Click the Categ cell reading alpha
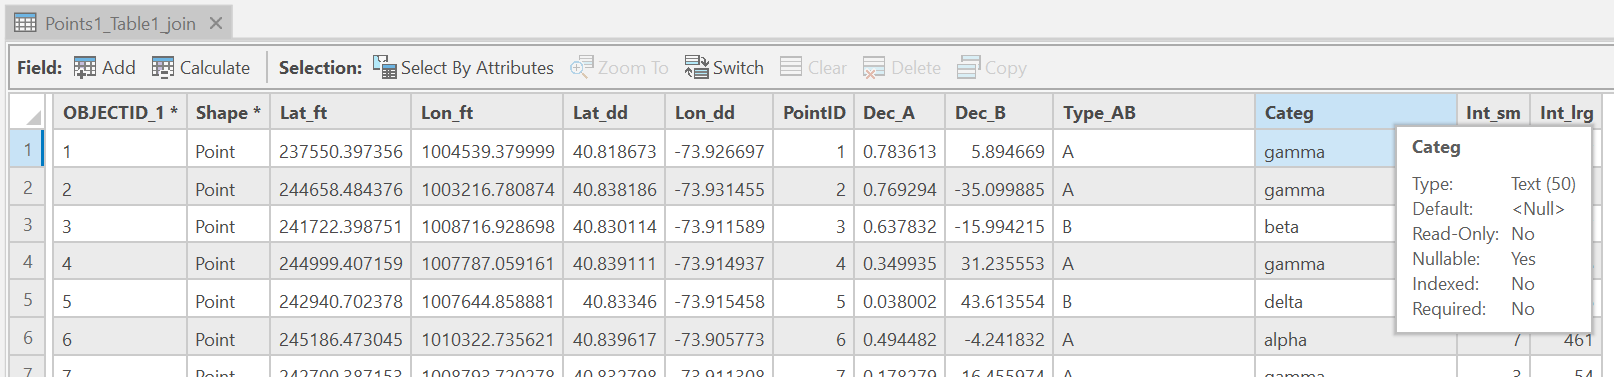1614x377 pixels. (1285, 339)
